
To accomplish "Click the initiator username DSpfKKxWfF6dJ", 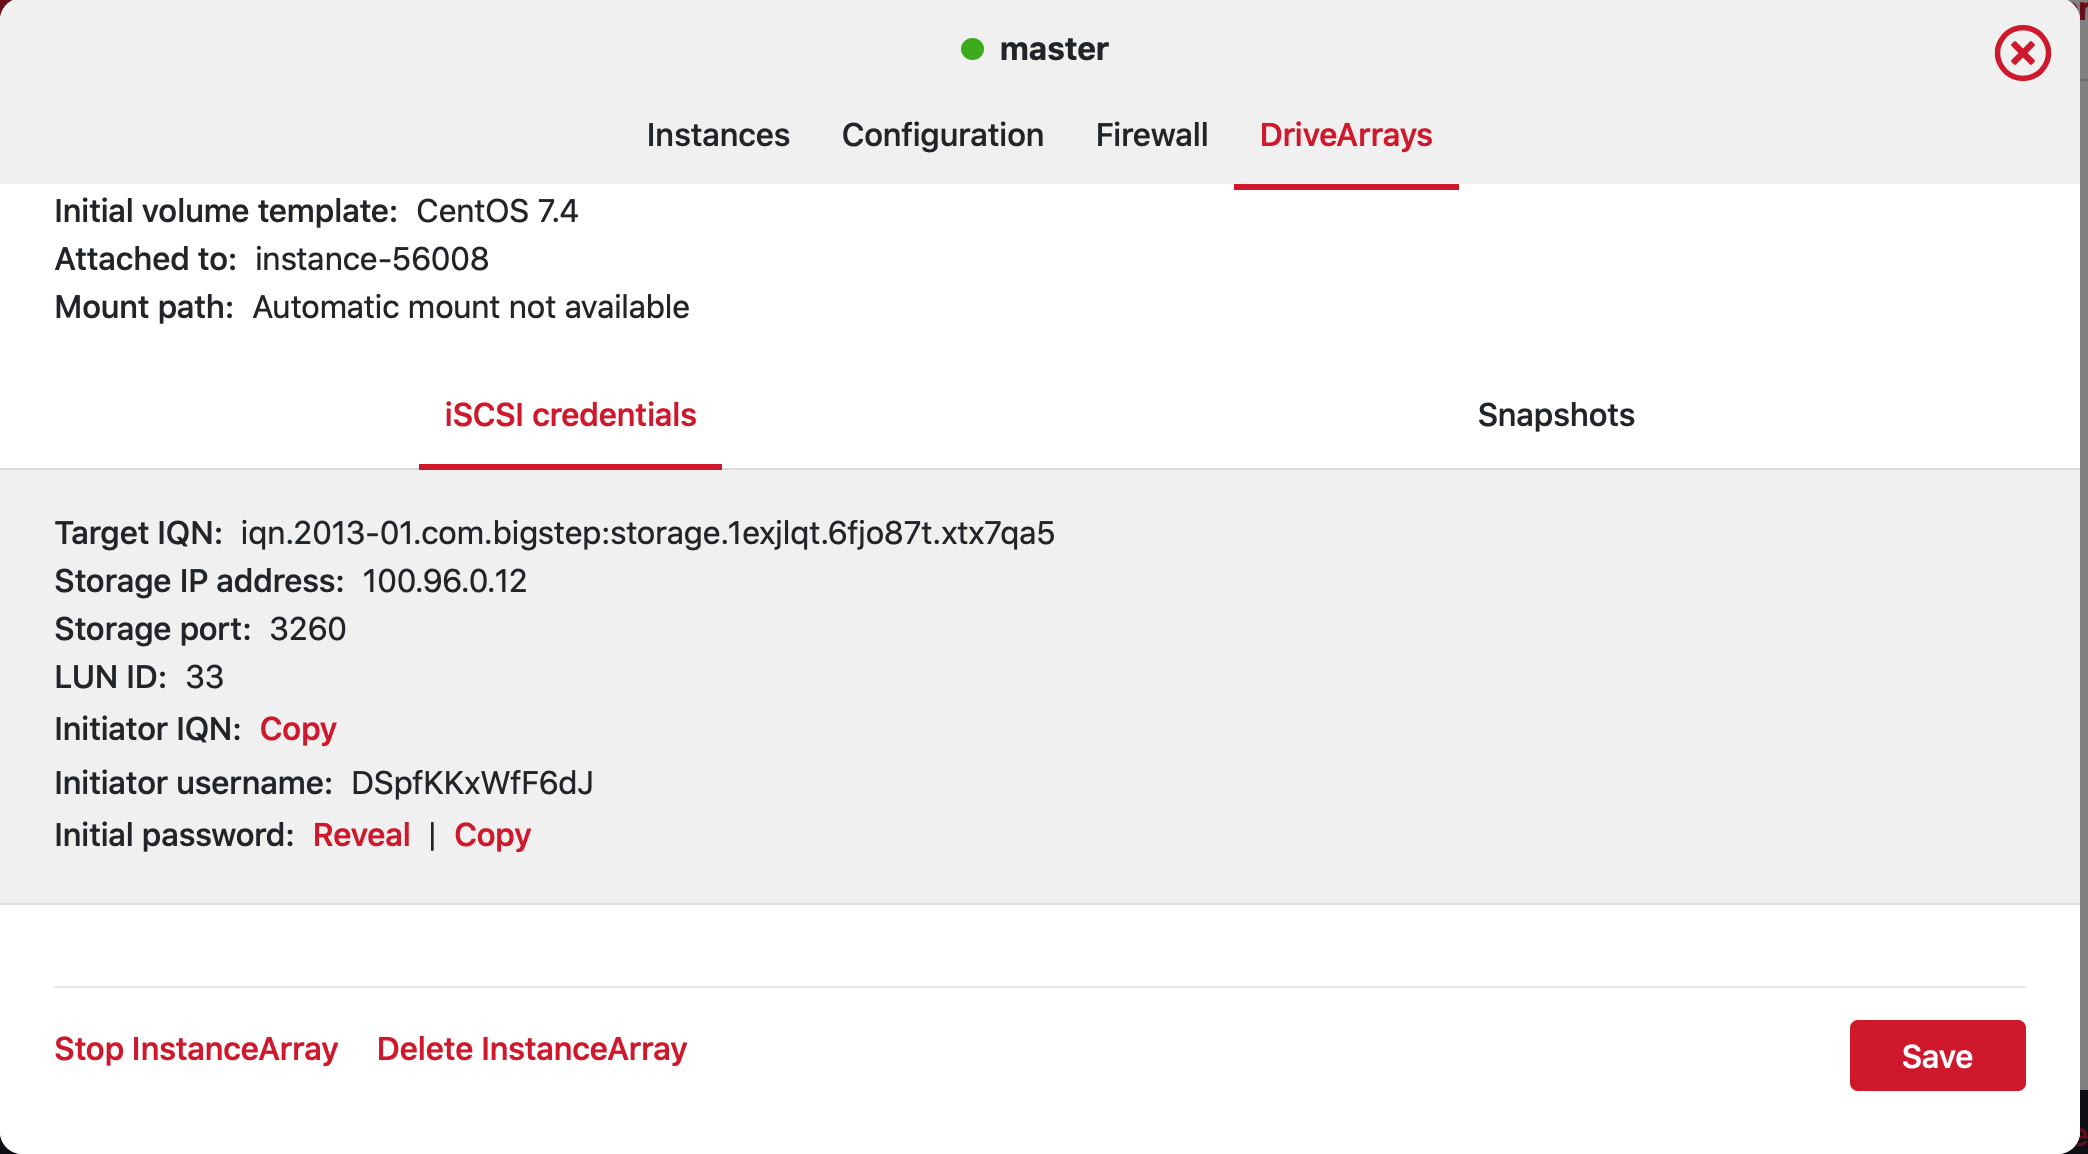I will [x=472, y=783].
